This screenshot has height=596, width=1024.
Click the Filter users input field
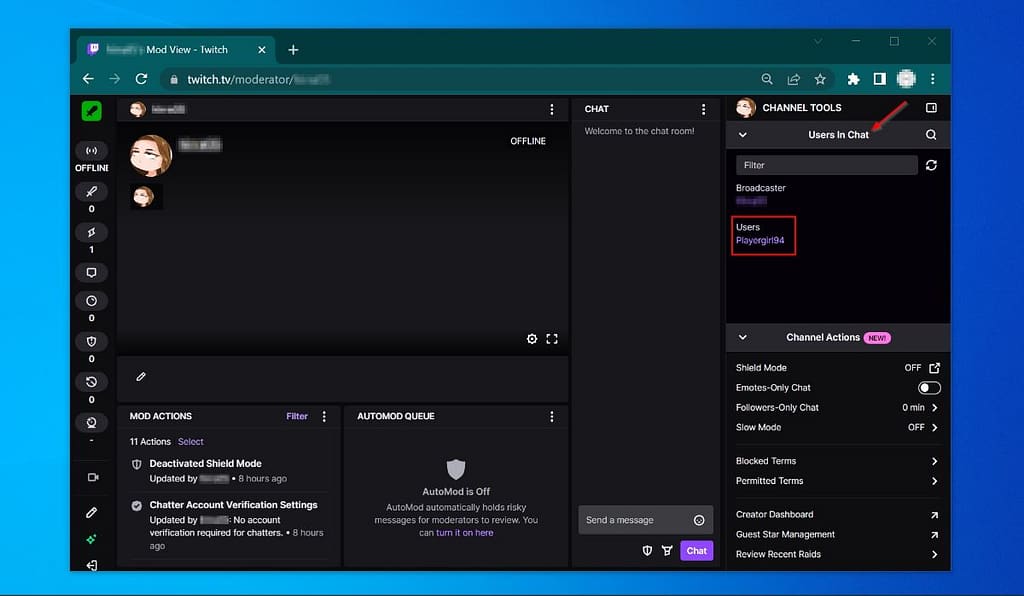(x=826, y=165)
